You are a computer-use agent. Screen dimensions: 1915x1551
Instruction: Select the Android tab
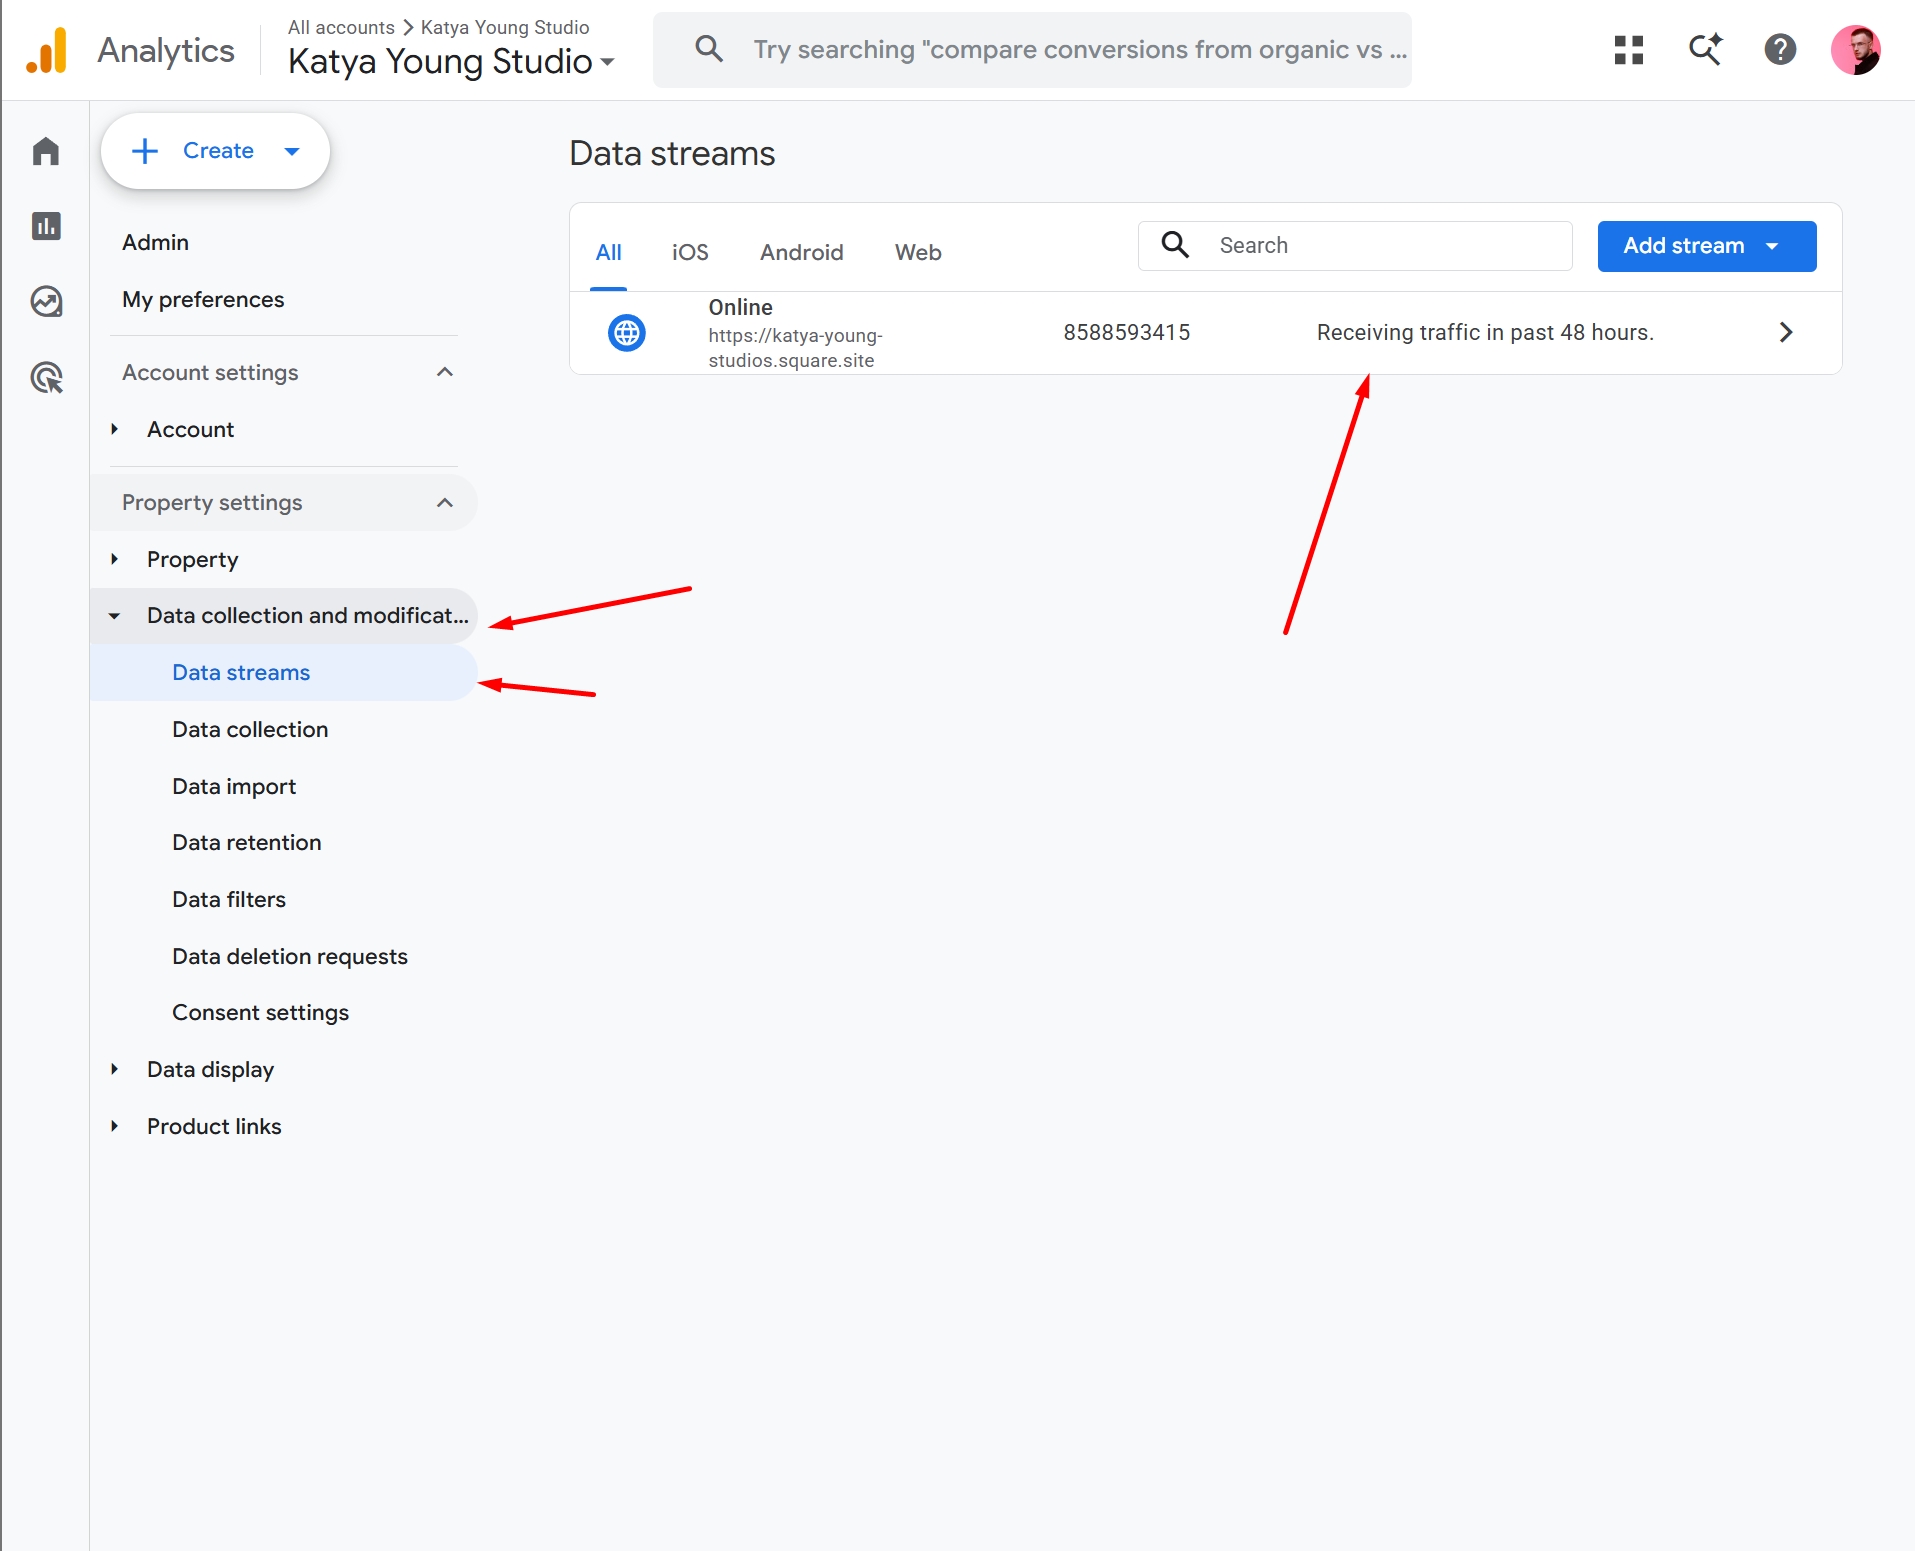(802, 252)
